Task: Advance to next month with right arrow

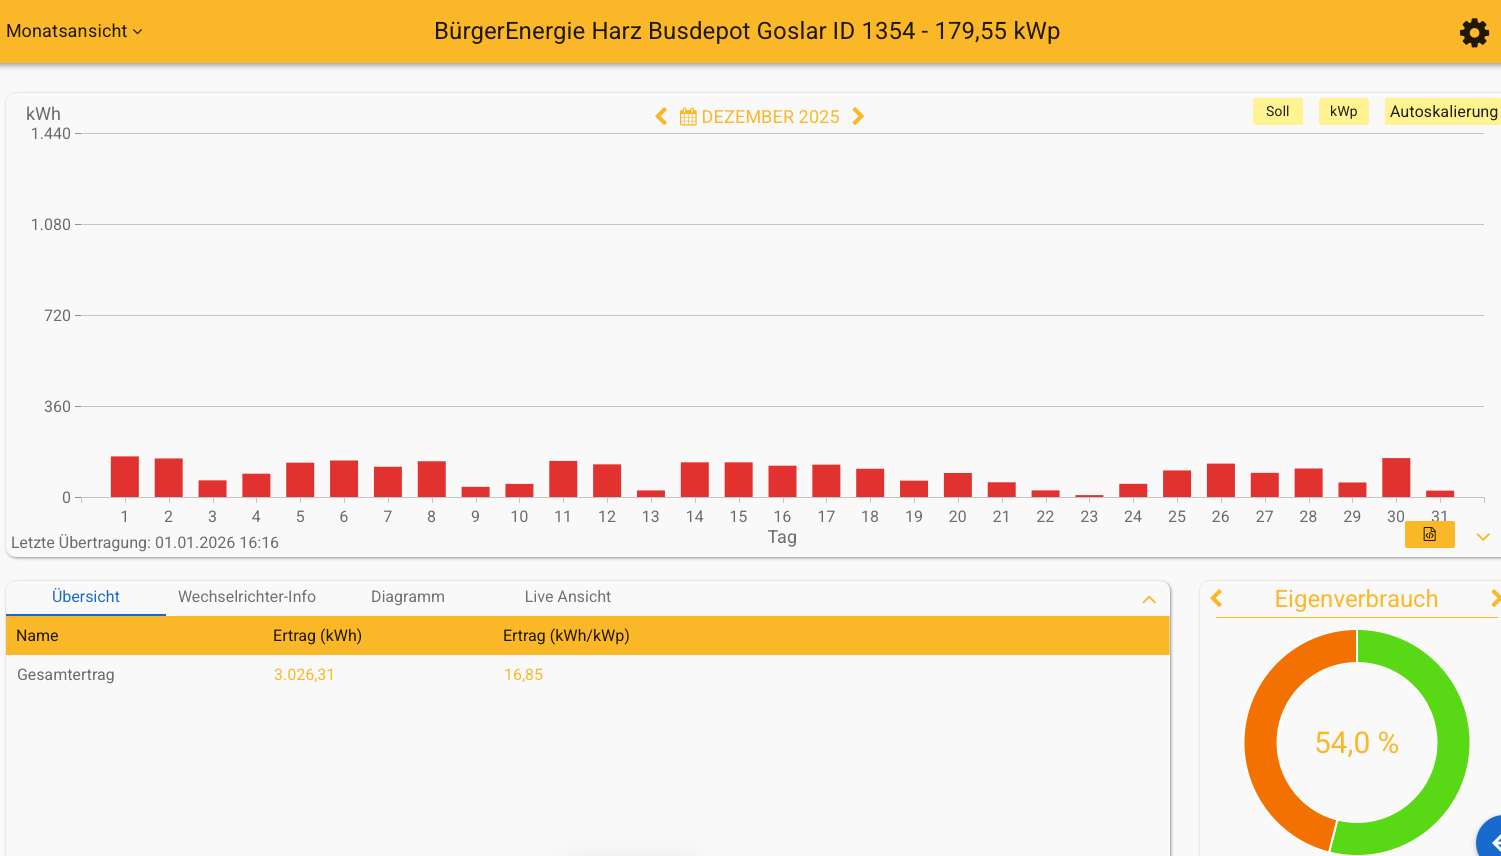Action: 858,117
